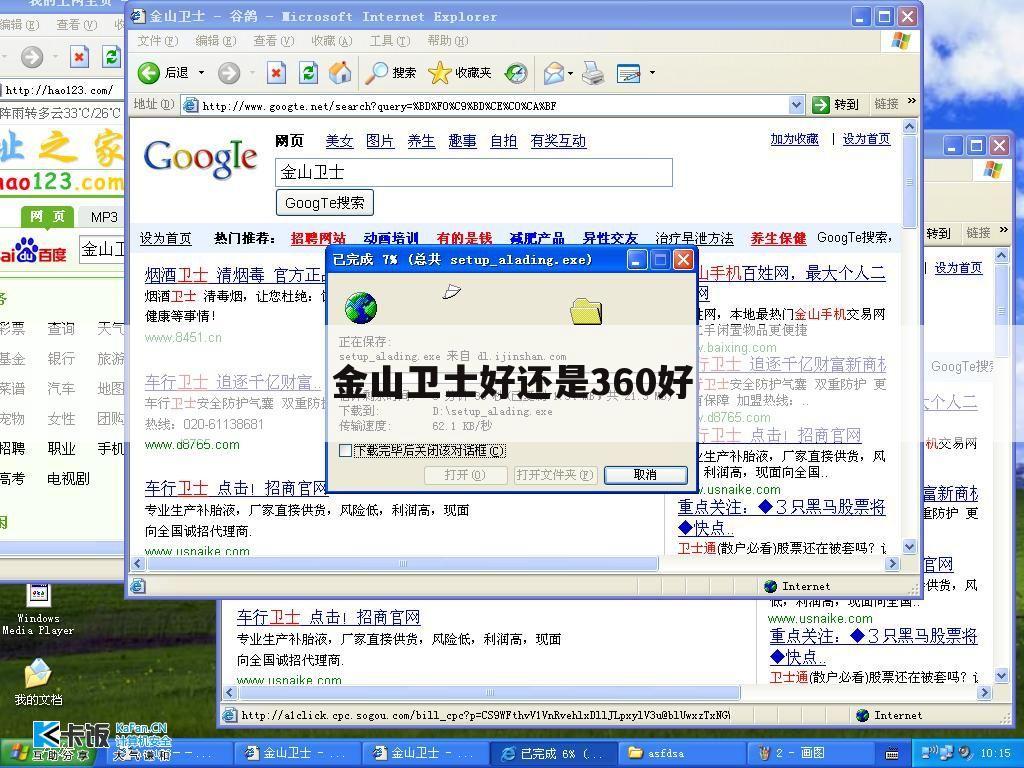The width and height of the screenshot is (1024, 768).
Task: Click the History icon in the IE toolbar
Action: [x=516, y=72]
